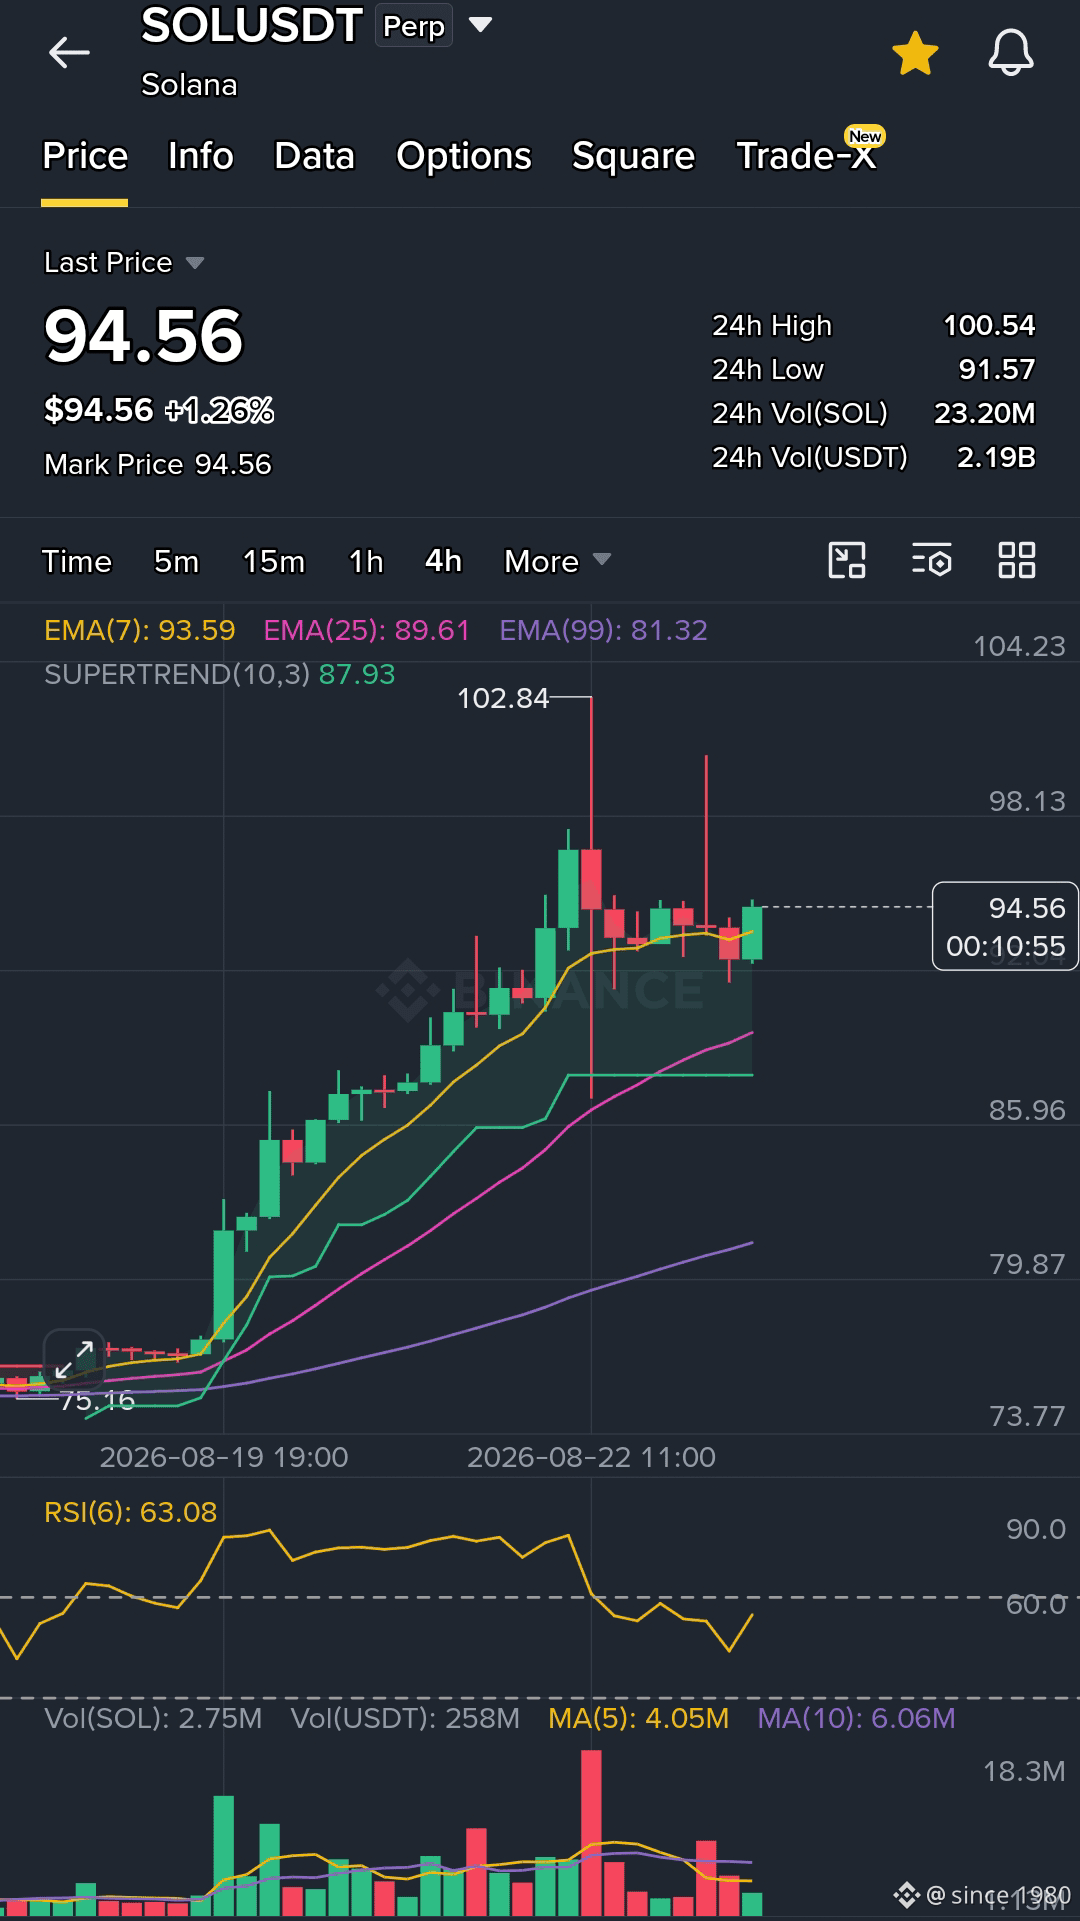Tap the Vol(SOL): 2.75M label
The image size is (1080, 1921).
click(x=153, y=1718)
